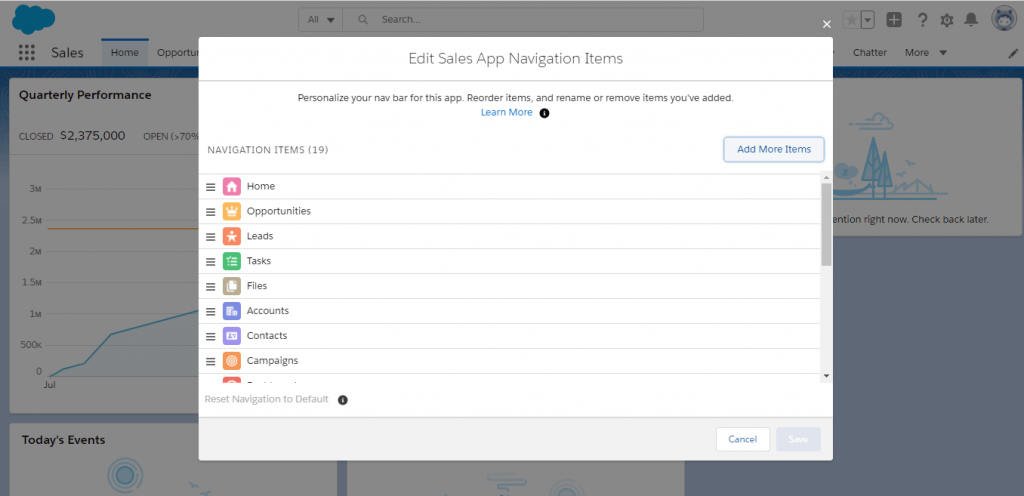Click info icon next to Learn More
This screenshot has width=1024, height=496.
pyautogui.click(x=544, y=113)
